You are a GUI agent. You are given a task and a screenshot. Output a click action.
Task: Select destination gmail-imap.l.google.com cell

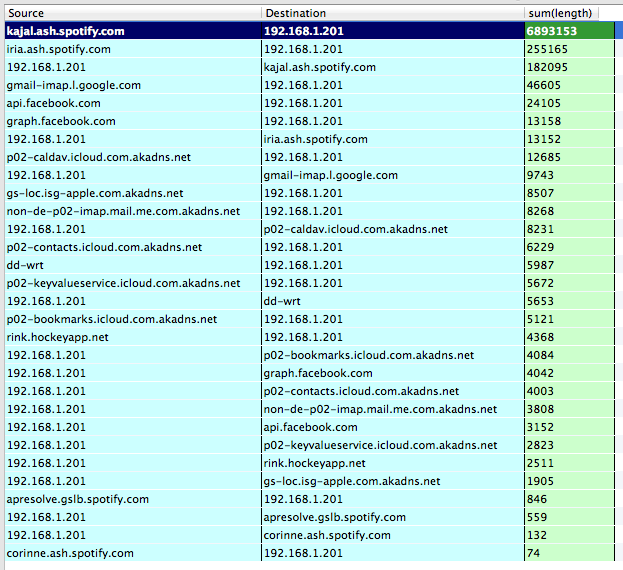tap(393, 175)
